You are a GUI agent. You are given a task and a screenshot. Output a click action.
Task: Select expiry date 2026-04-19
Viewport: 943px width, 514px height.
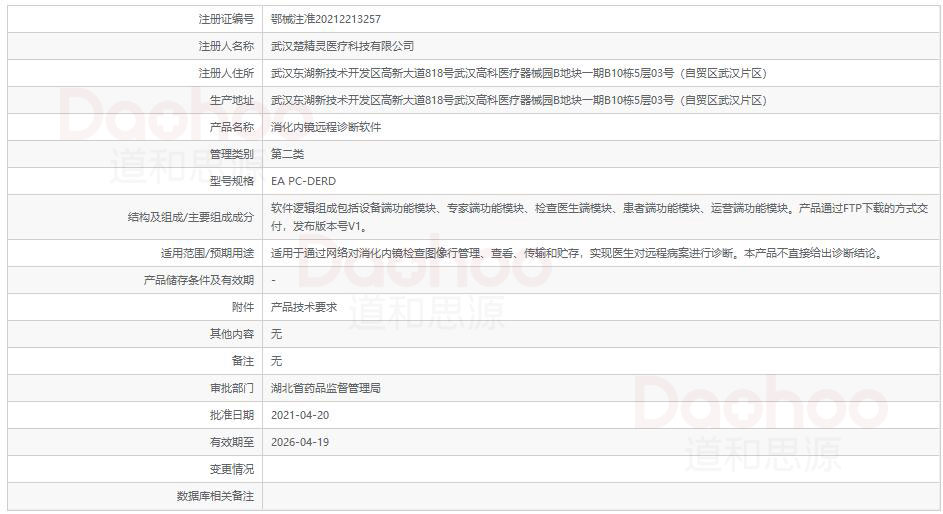(x=300, y=442)
